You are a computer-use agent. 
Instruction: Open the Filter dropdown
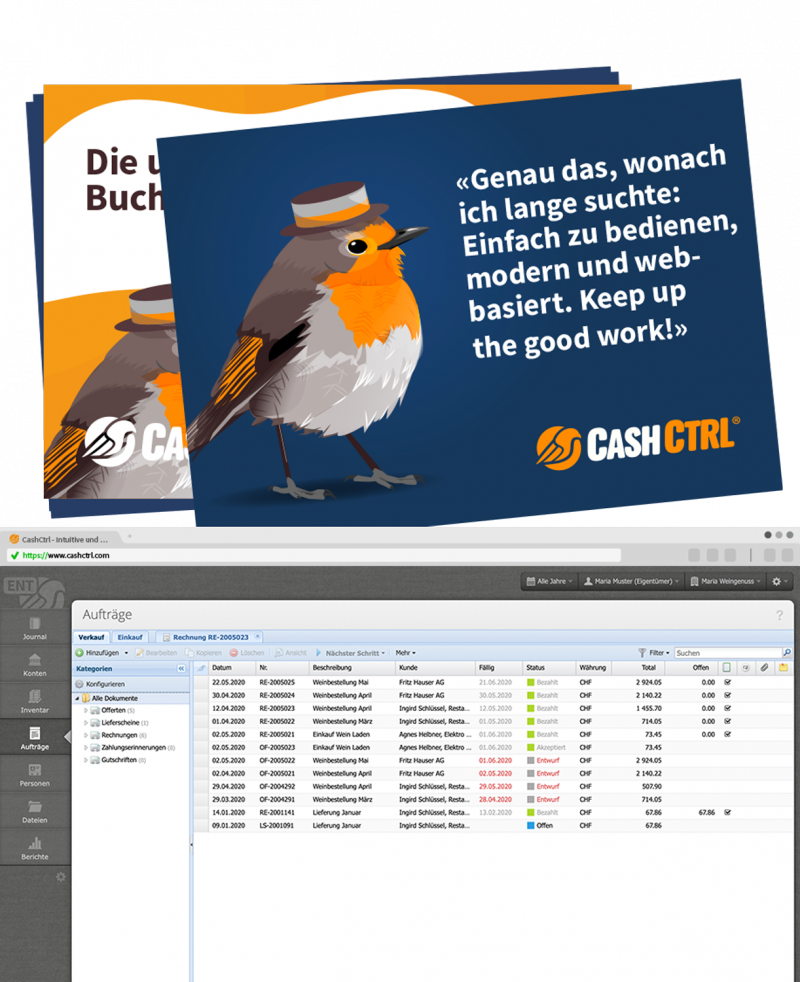pyautogui.click(x=655, y=653)
